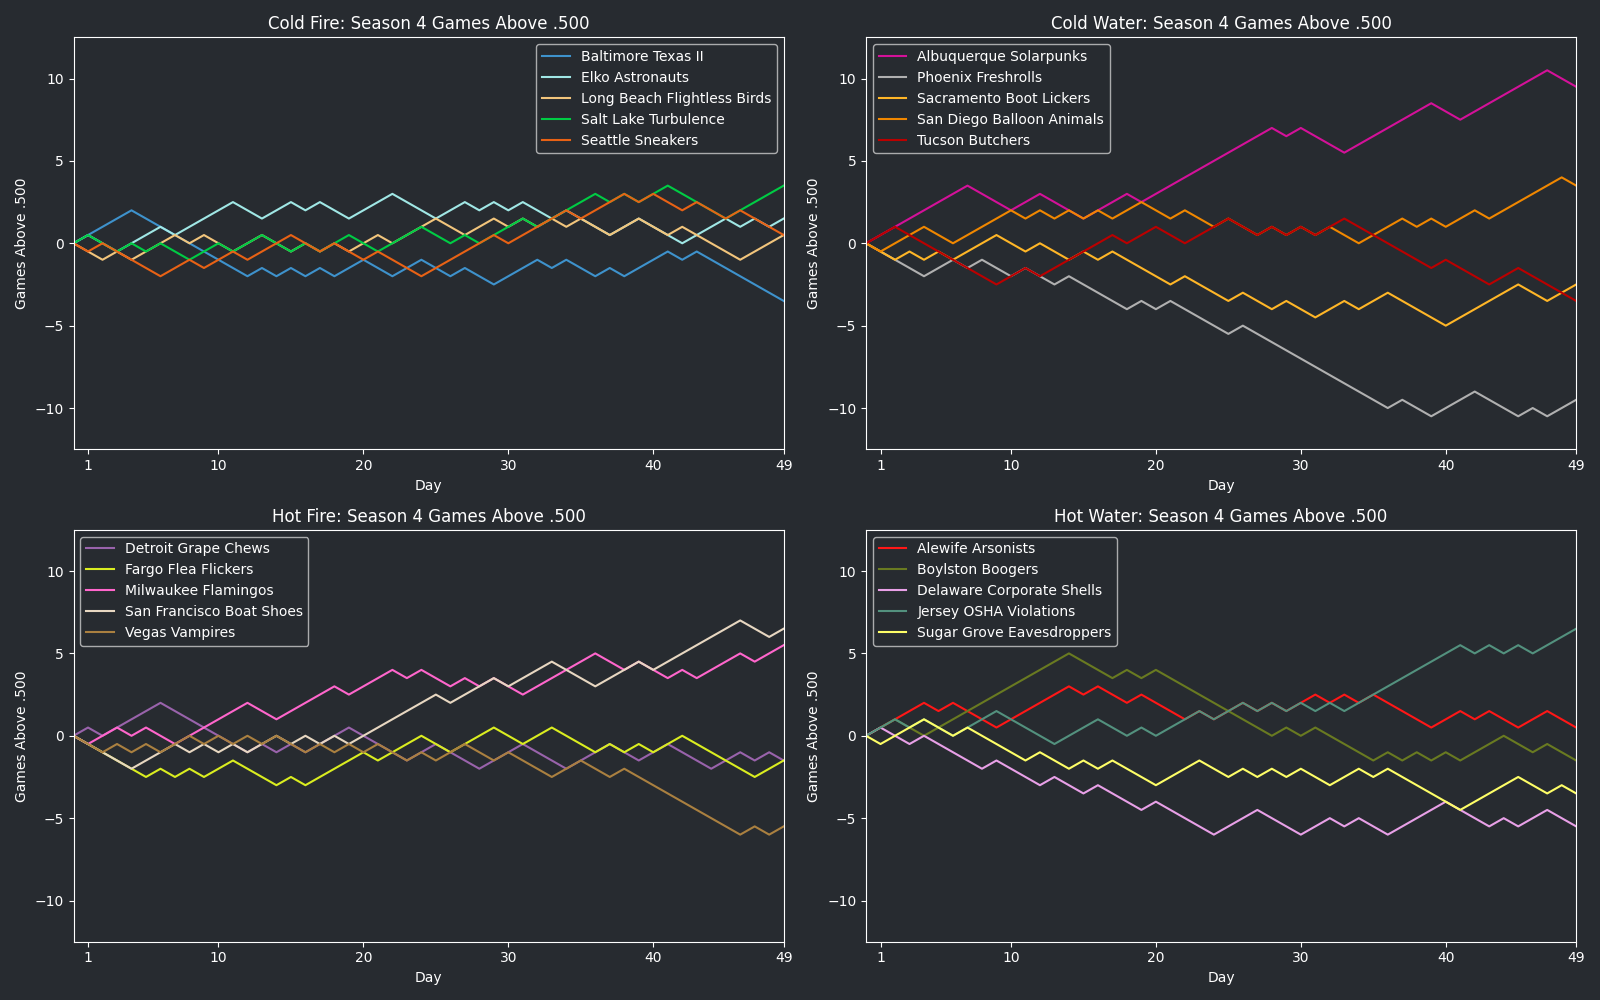Image resolution: width=1600 pixels, height=1000 pixels.
Task: Select San Francisco Boat Shoes legend entry
Action: [213, 611]
